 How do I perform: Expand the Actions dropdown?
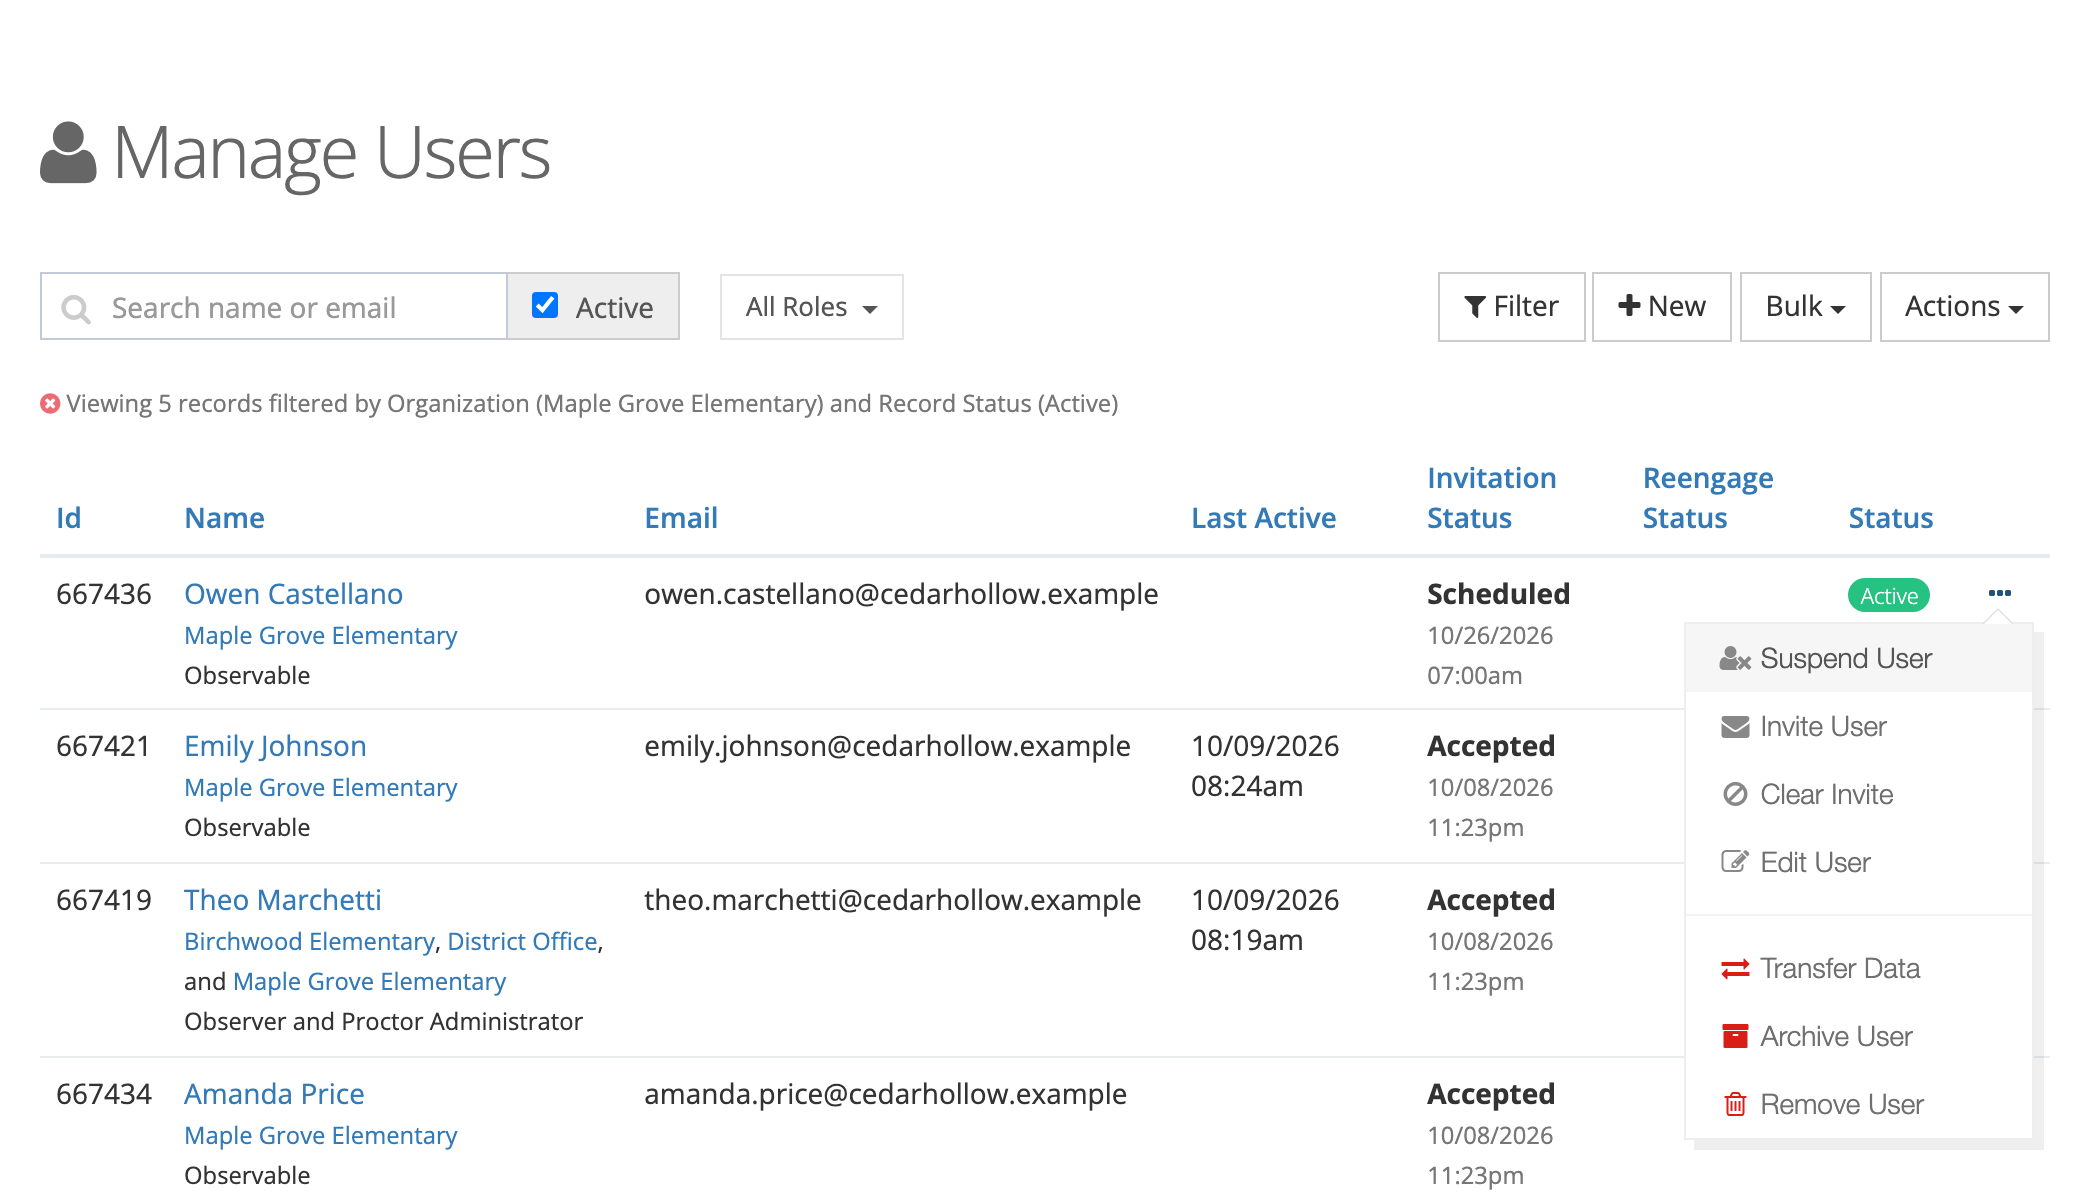[1964, 307]
